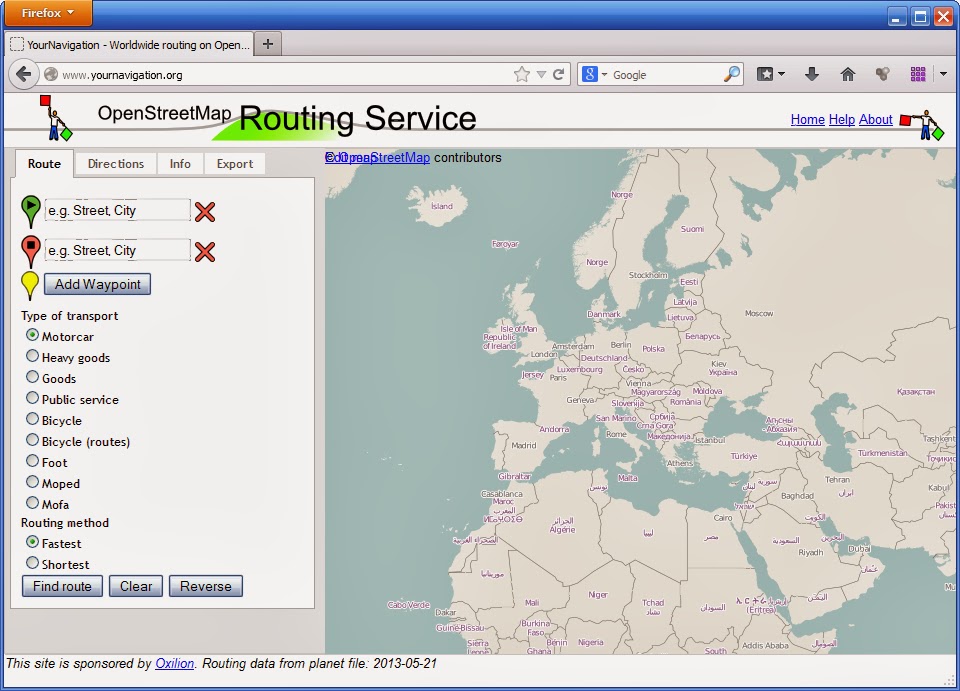Click the Add Waypoint button
Viewport: 960px width, 691px height.
pos(97,284)
